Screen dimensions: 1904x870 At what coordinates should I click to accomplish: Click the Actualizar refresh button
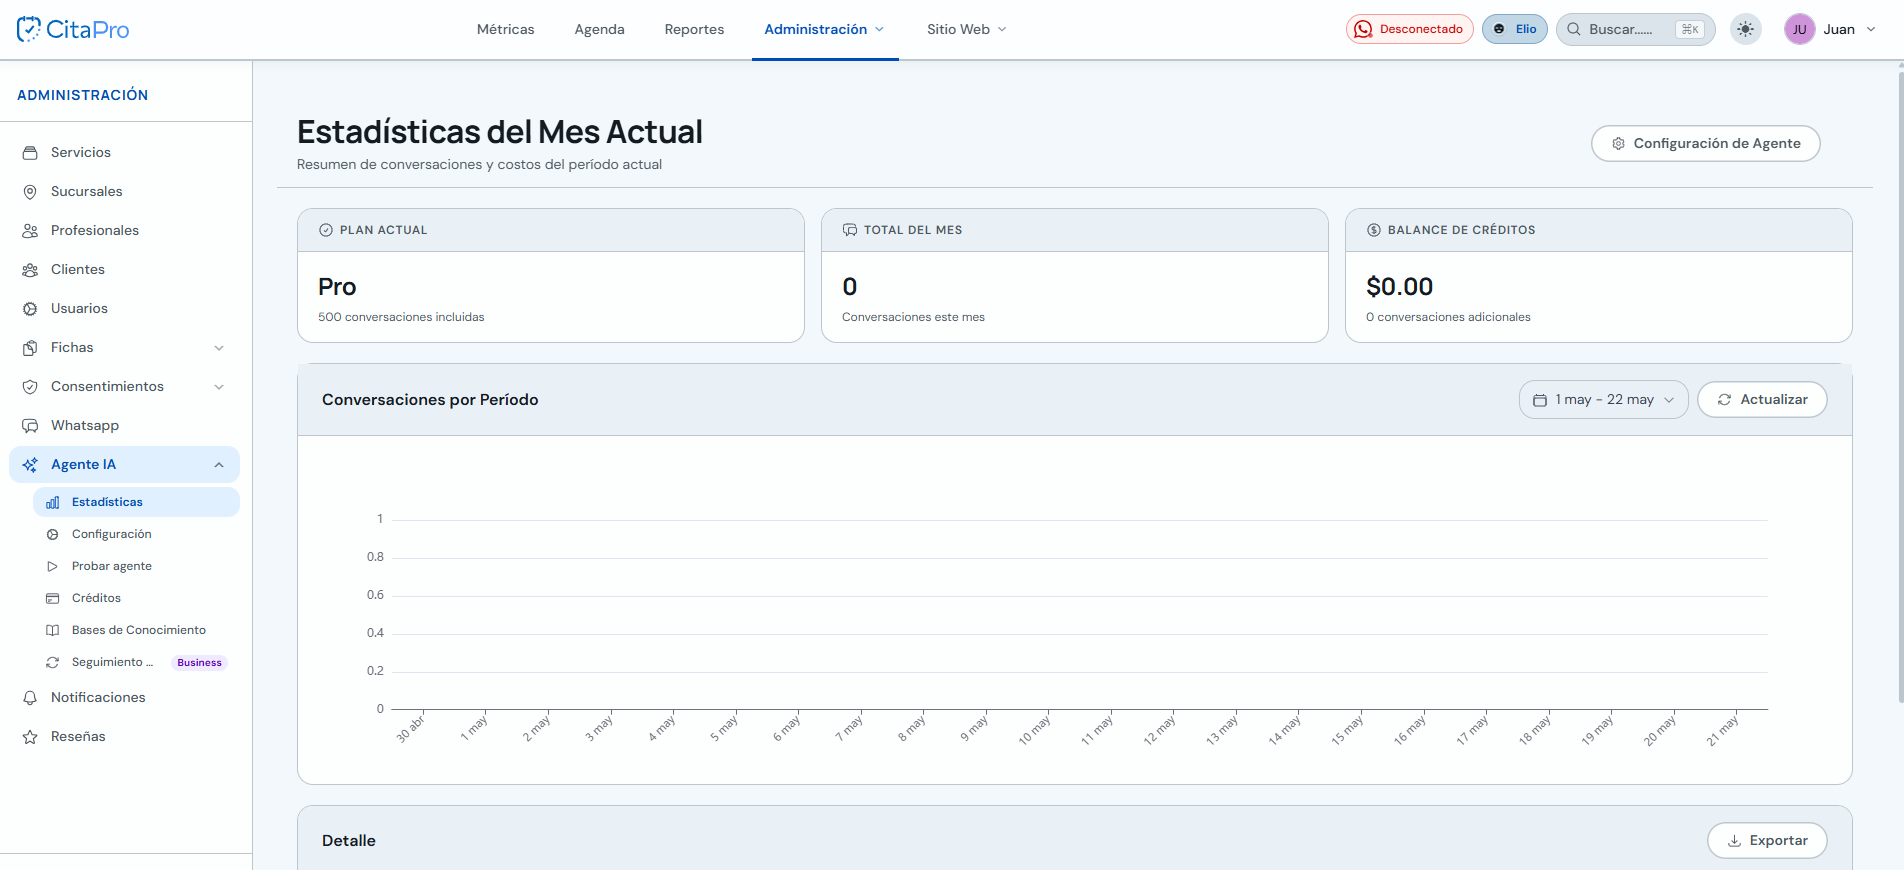[x=1762, y=399]
